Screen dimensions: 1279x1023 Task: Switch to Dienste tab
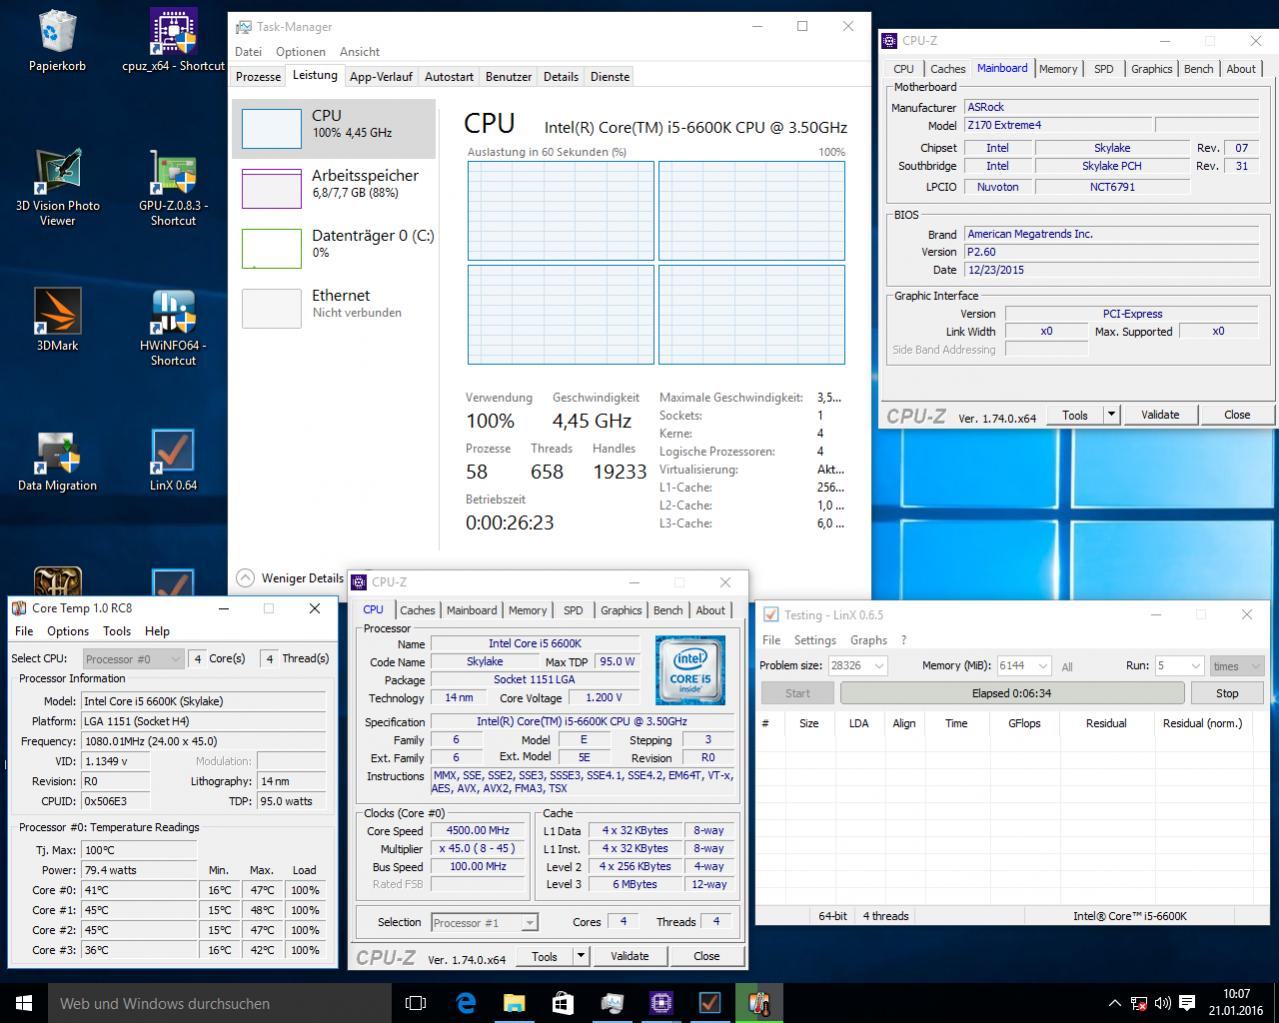coord(610,76)
